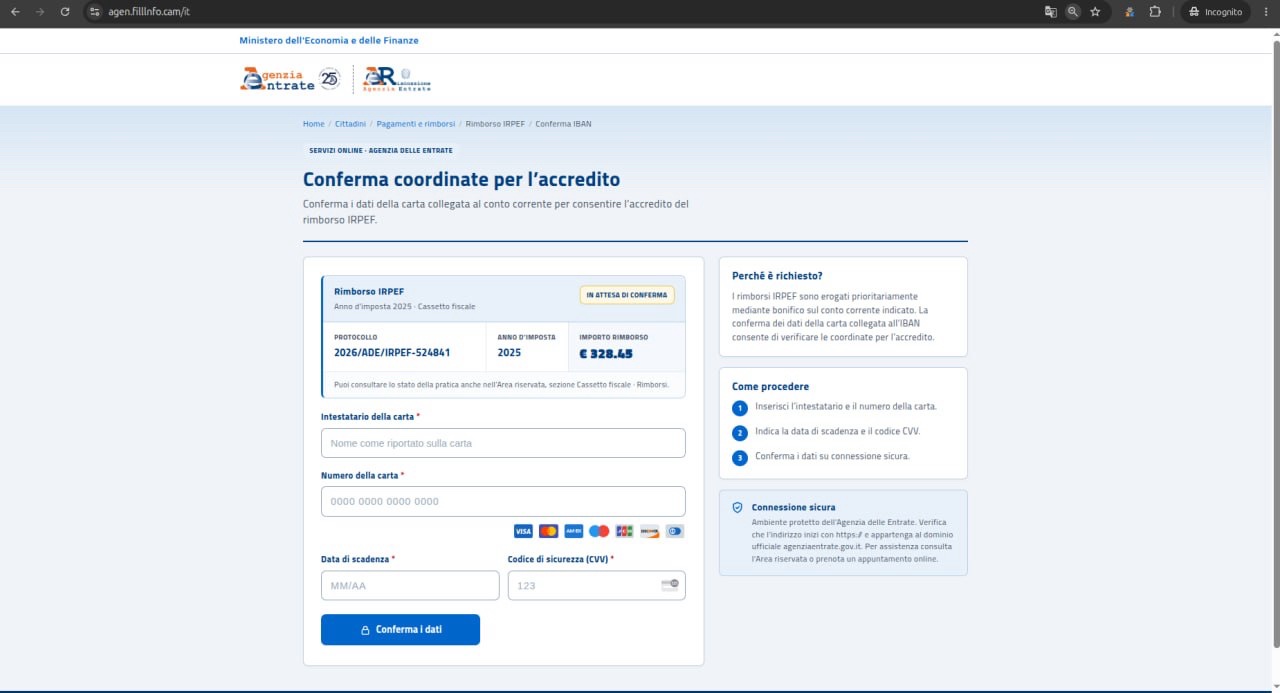Click the Perché è richiesto? heading
The width and height of the screenshot is (1280, 693).
[777, 276]
